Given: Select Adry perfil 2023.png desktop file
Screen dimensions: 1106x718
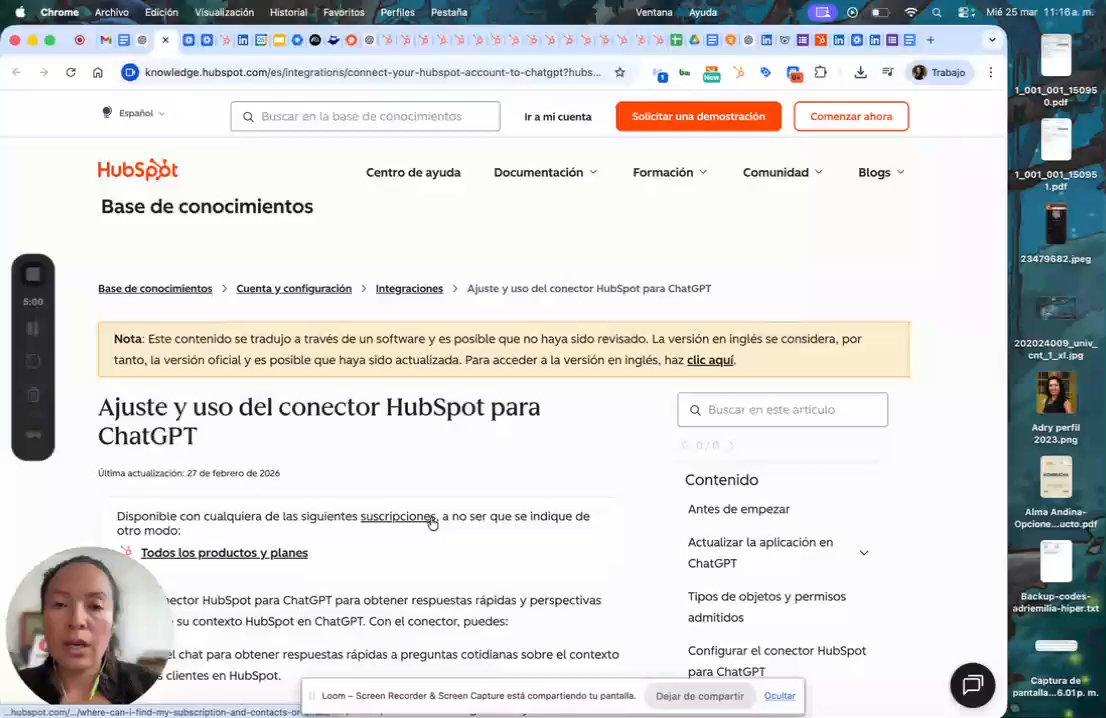Looking at the screenshot, I should (1056, 407).
